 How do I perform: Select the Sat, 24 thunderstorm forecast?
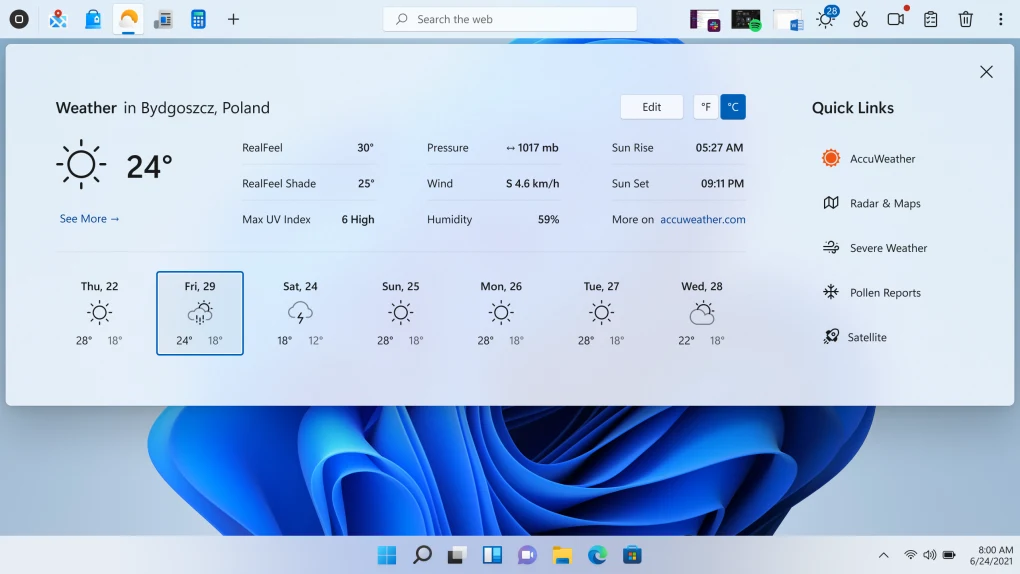pos(300,313)
